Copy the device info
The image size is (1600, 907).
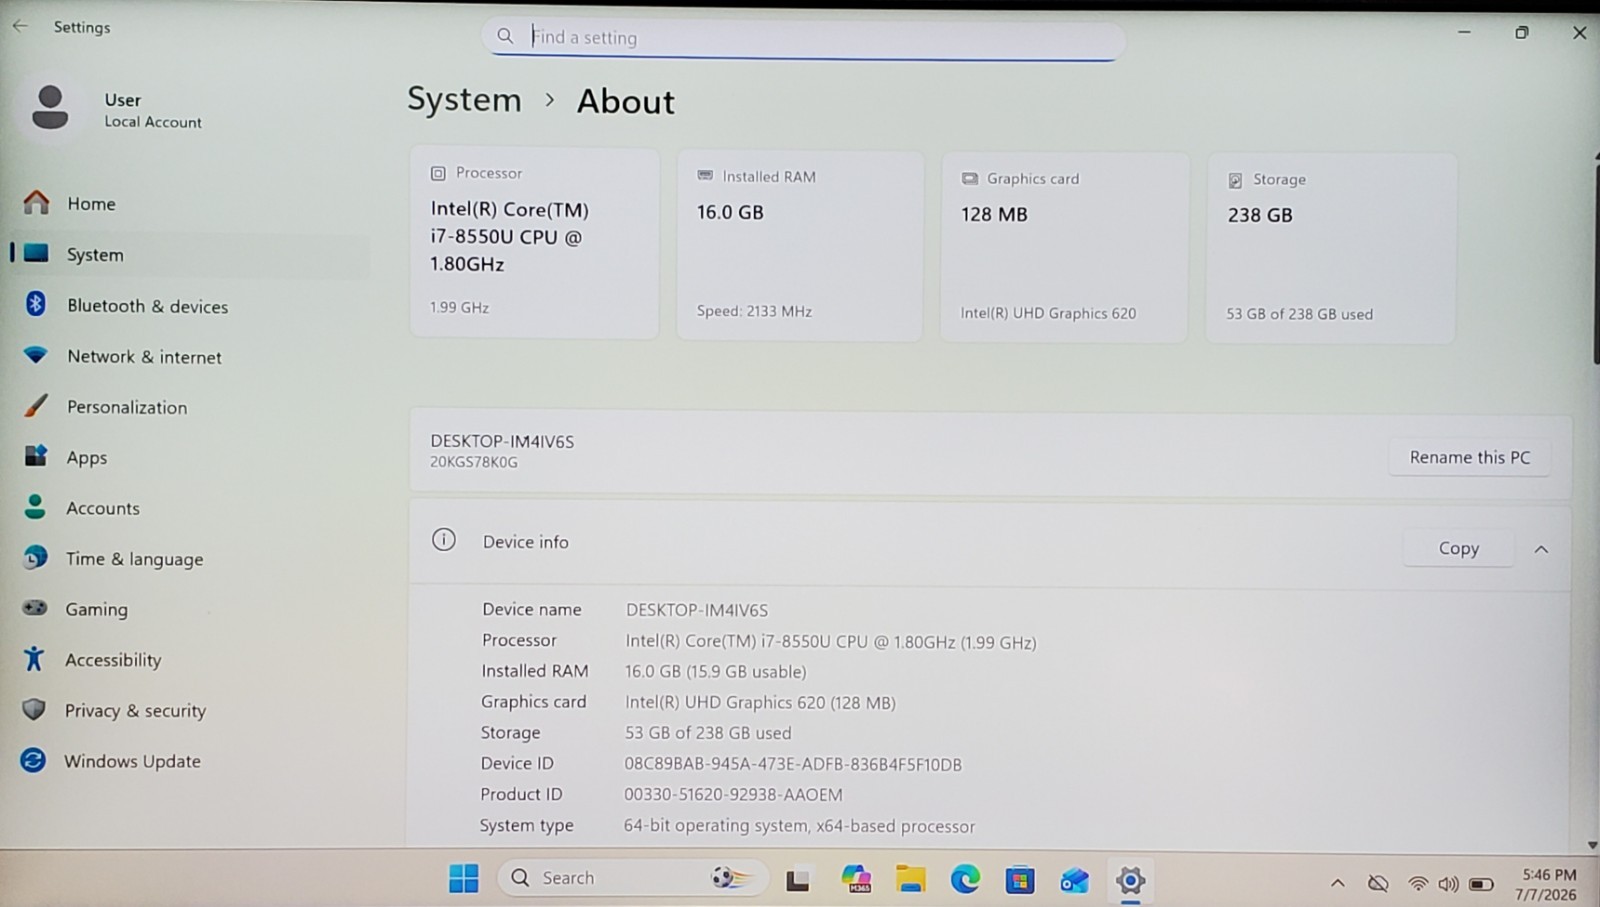1458,548
